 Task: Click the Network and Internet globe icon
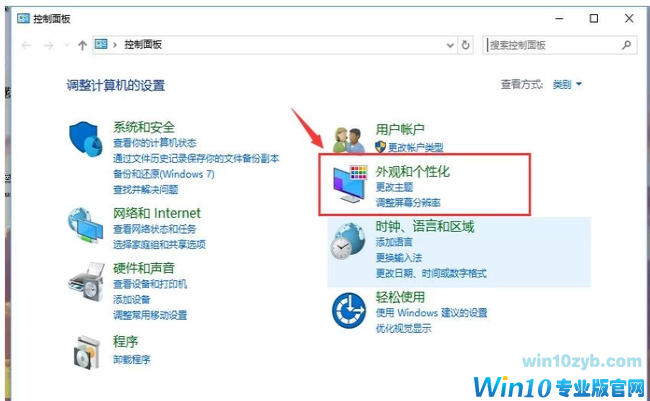(85, 226)
